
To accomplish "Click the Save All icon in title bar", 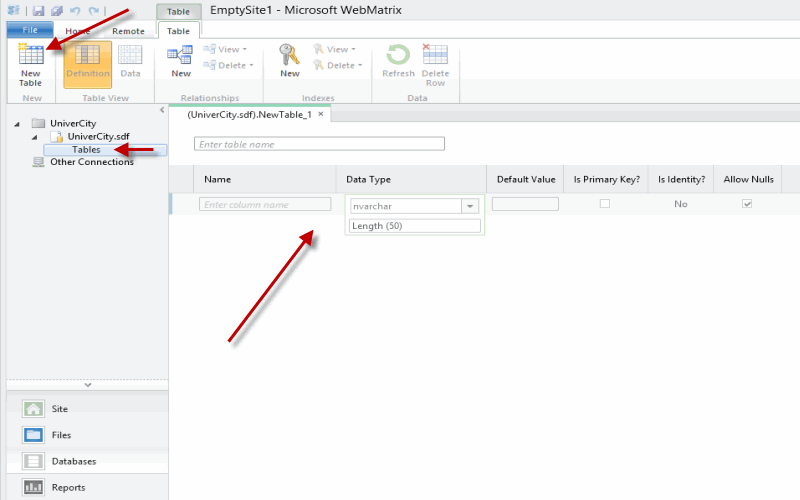I will pyautogui.click(x=57, y=10).
